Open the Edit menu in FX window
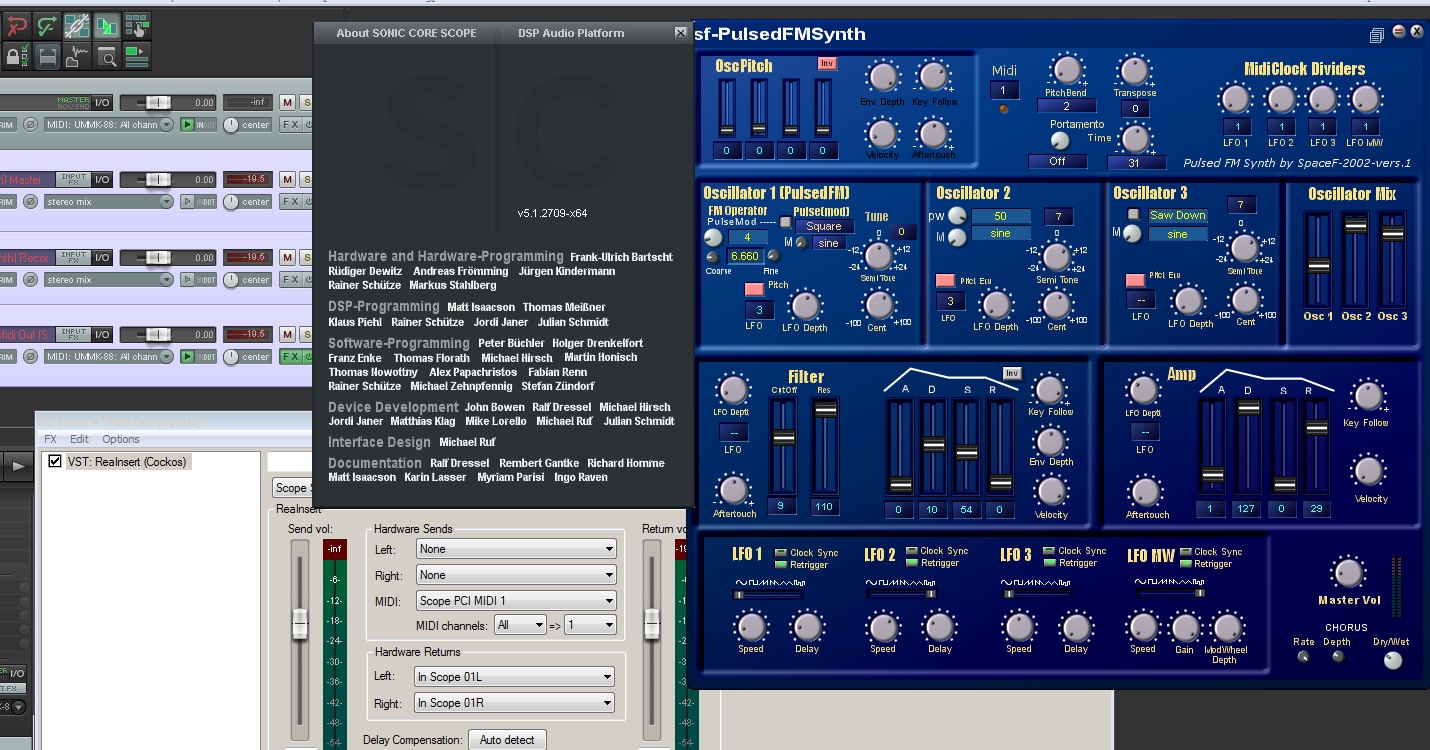1430x750 pixels. (x=79, y=439)
